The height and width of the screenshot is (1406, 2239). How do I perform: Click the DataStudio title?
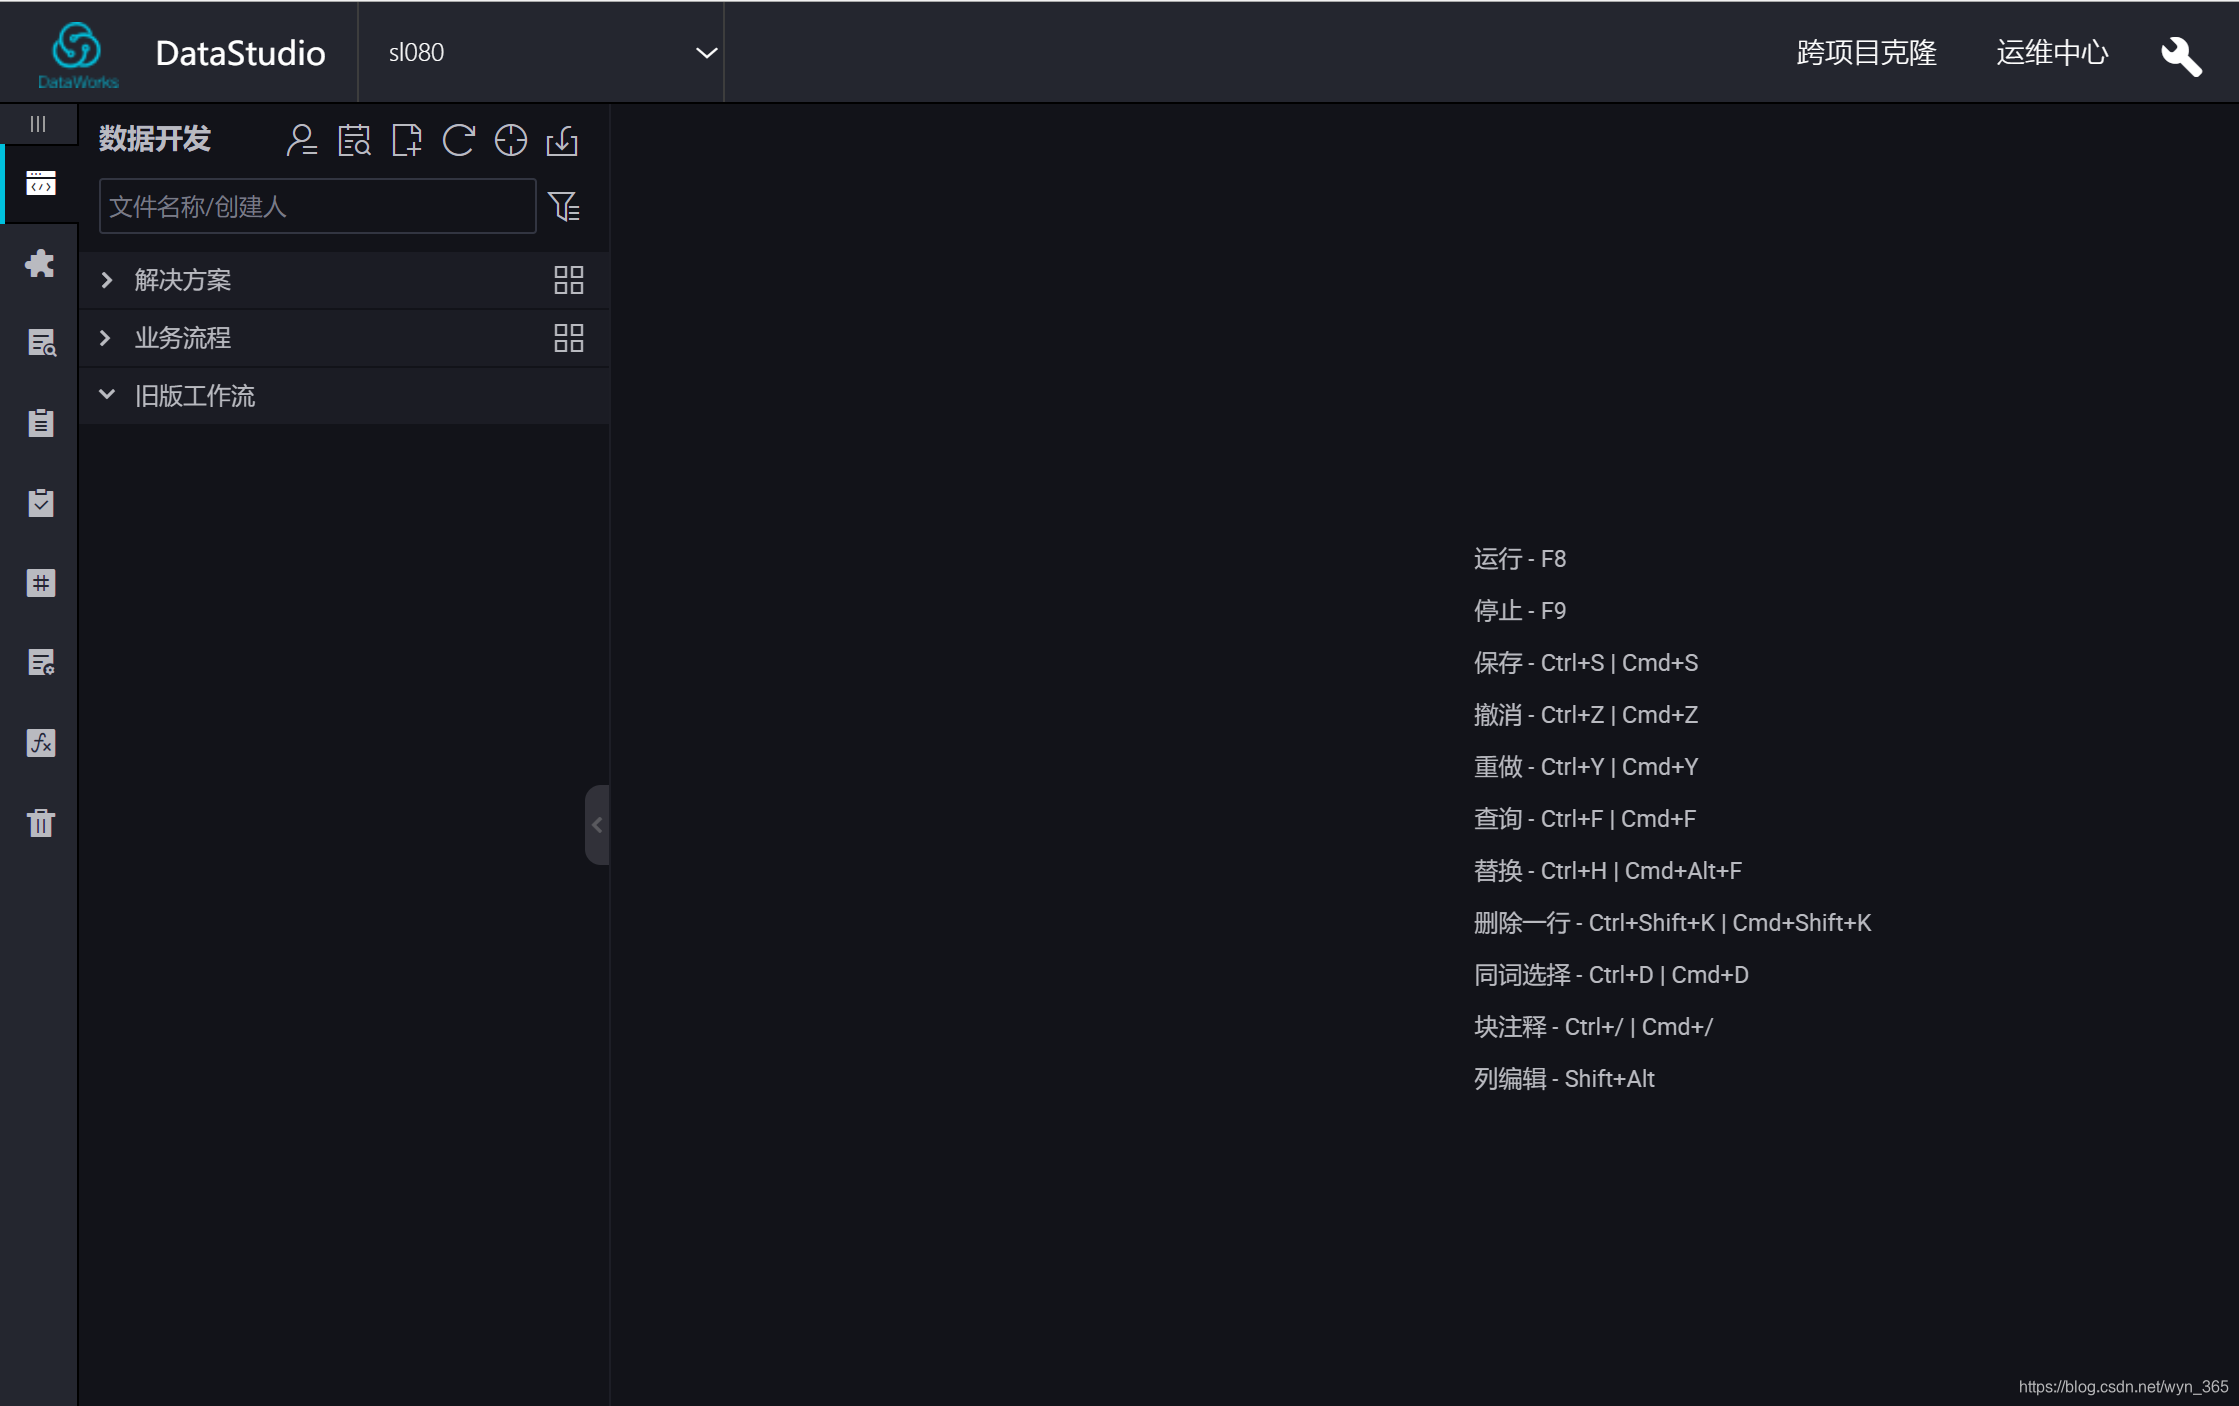point(240,53)
